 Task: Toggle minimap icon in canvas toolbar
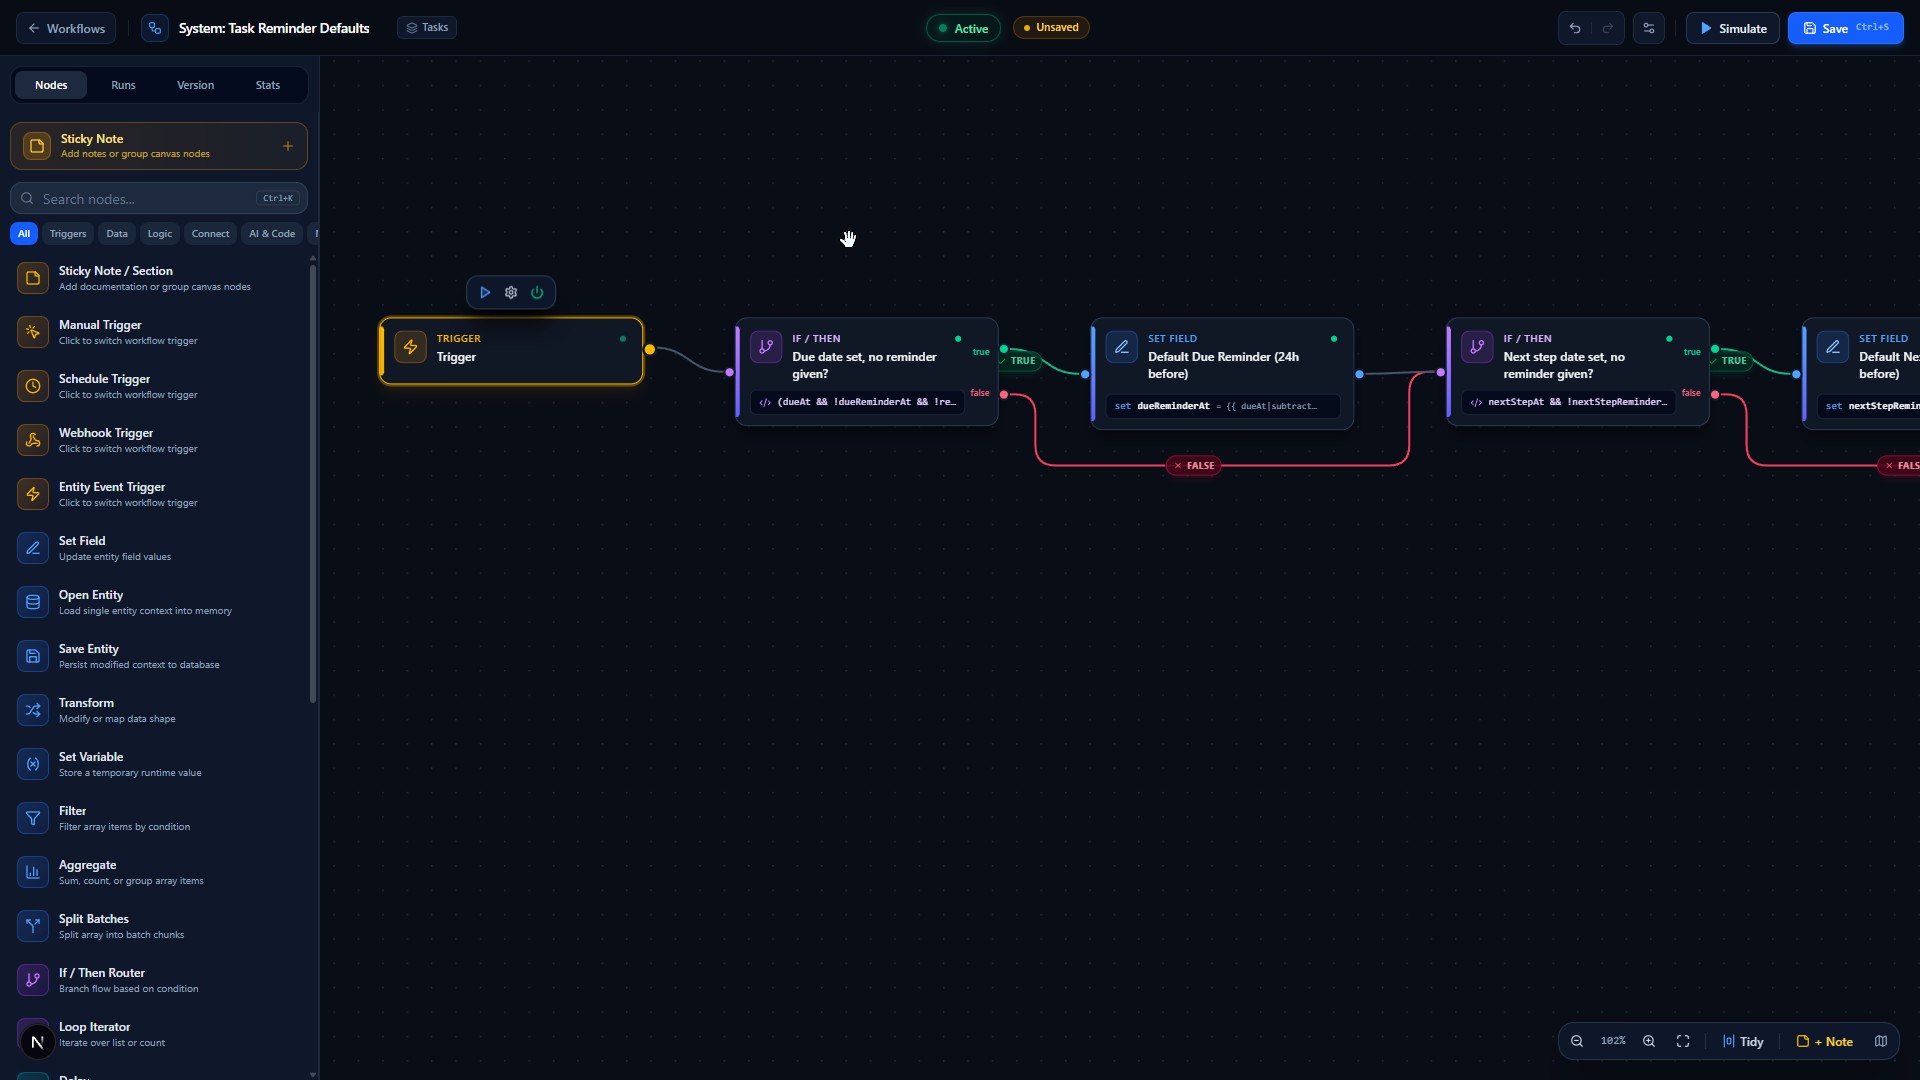tap(1881, 1041)
